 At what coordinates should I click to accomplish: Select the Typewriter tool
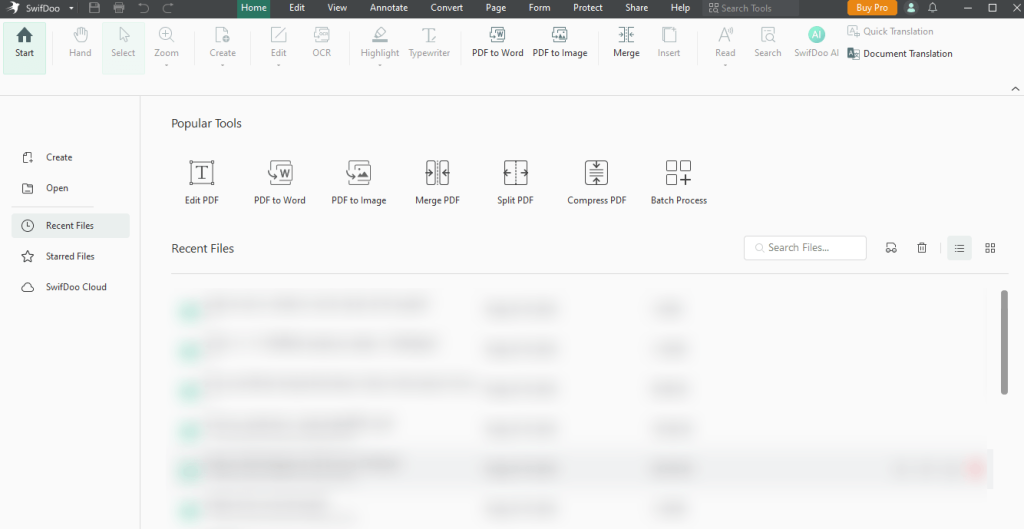point(429,43)
